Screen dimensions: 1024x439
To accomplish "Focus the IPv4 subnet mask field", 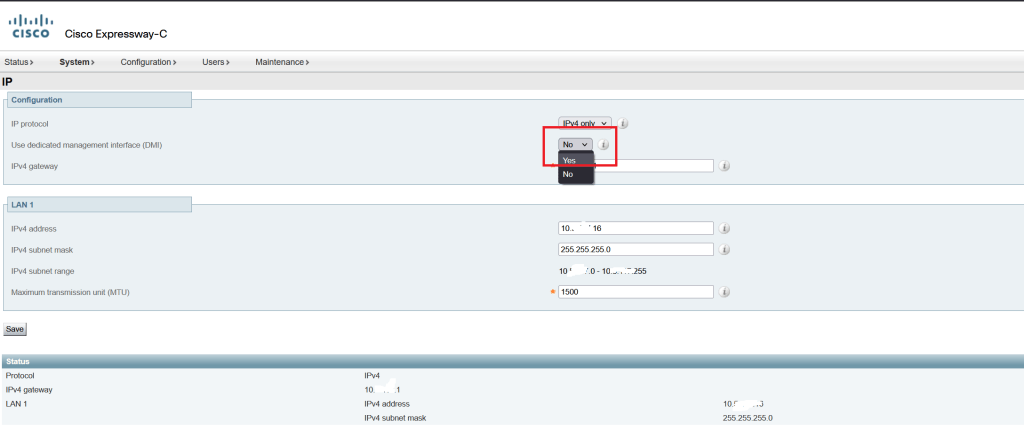I will 635,249.
